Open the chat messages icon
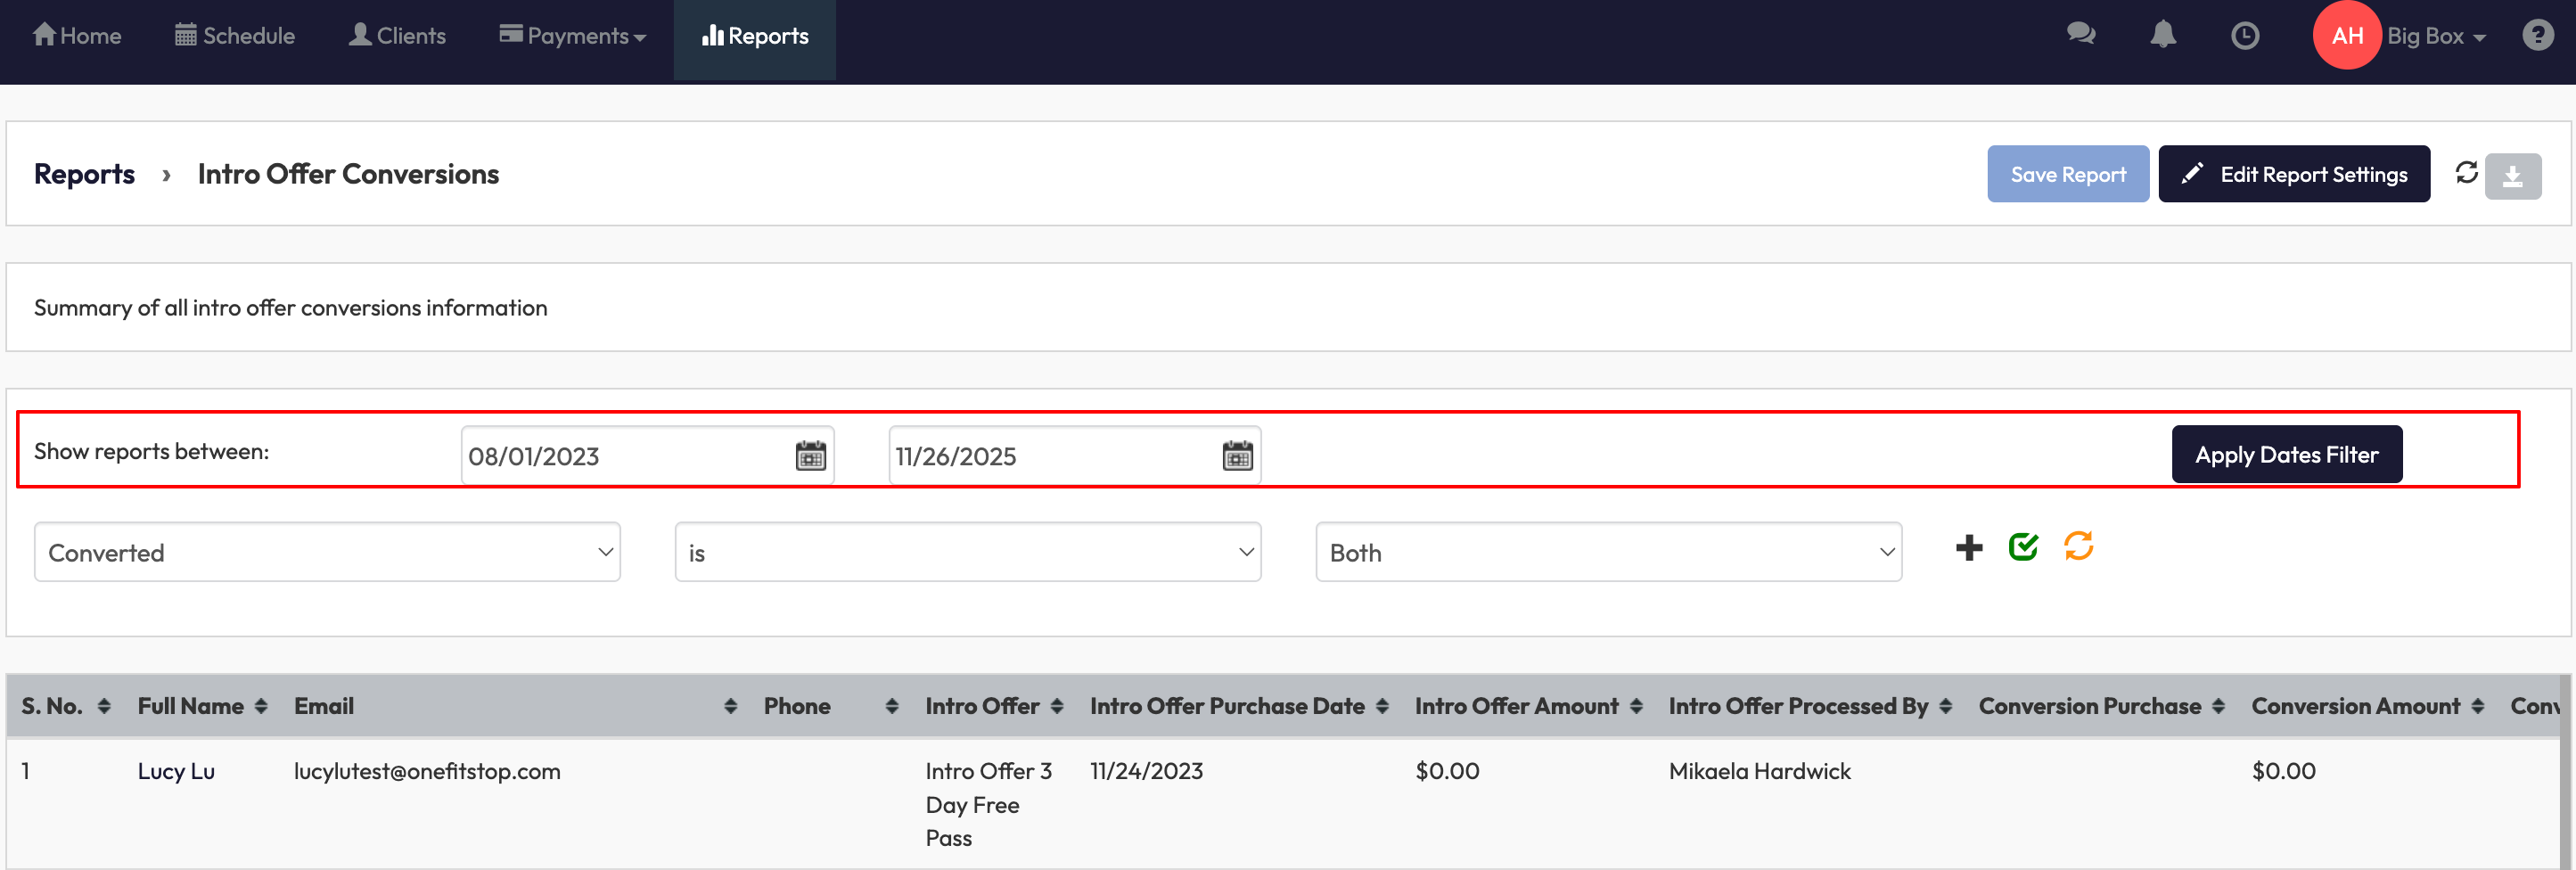 coord(2080,35)
